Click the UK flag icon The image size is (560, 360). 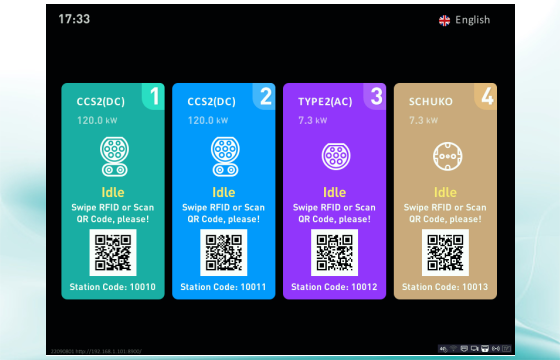coord(444,21)
